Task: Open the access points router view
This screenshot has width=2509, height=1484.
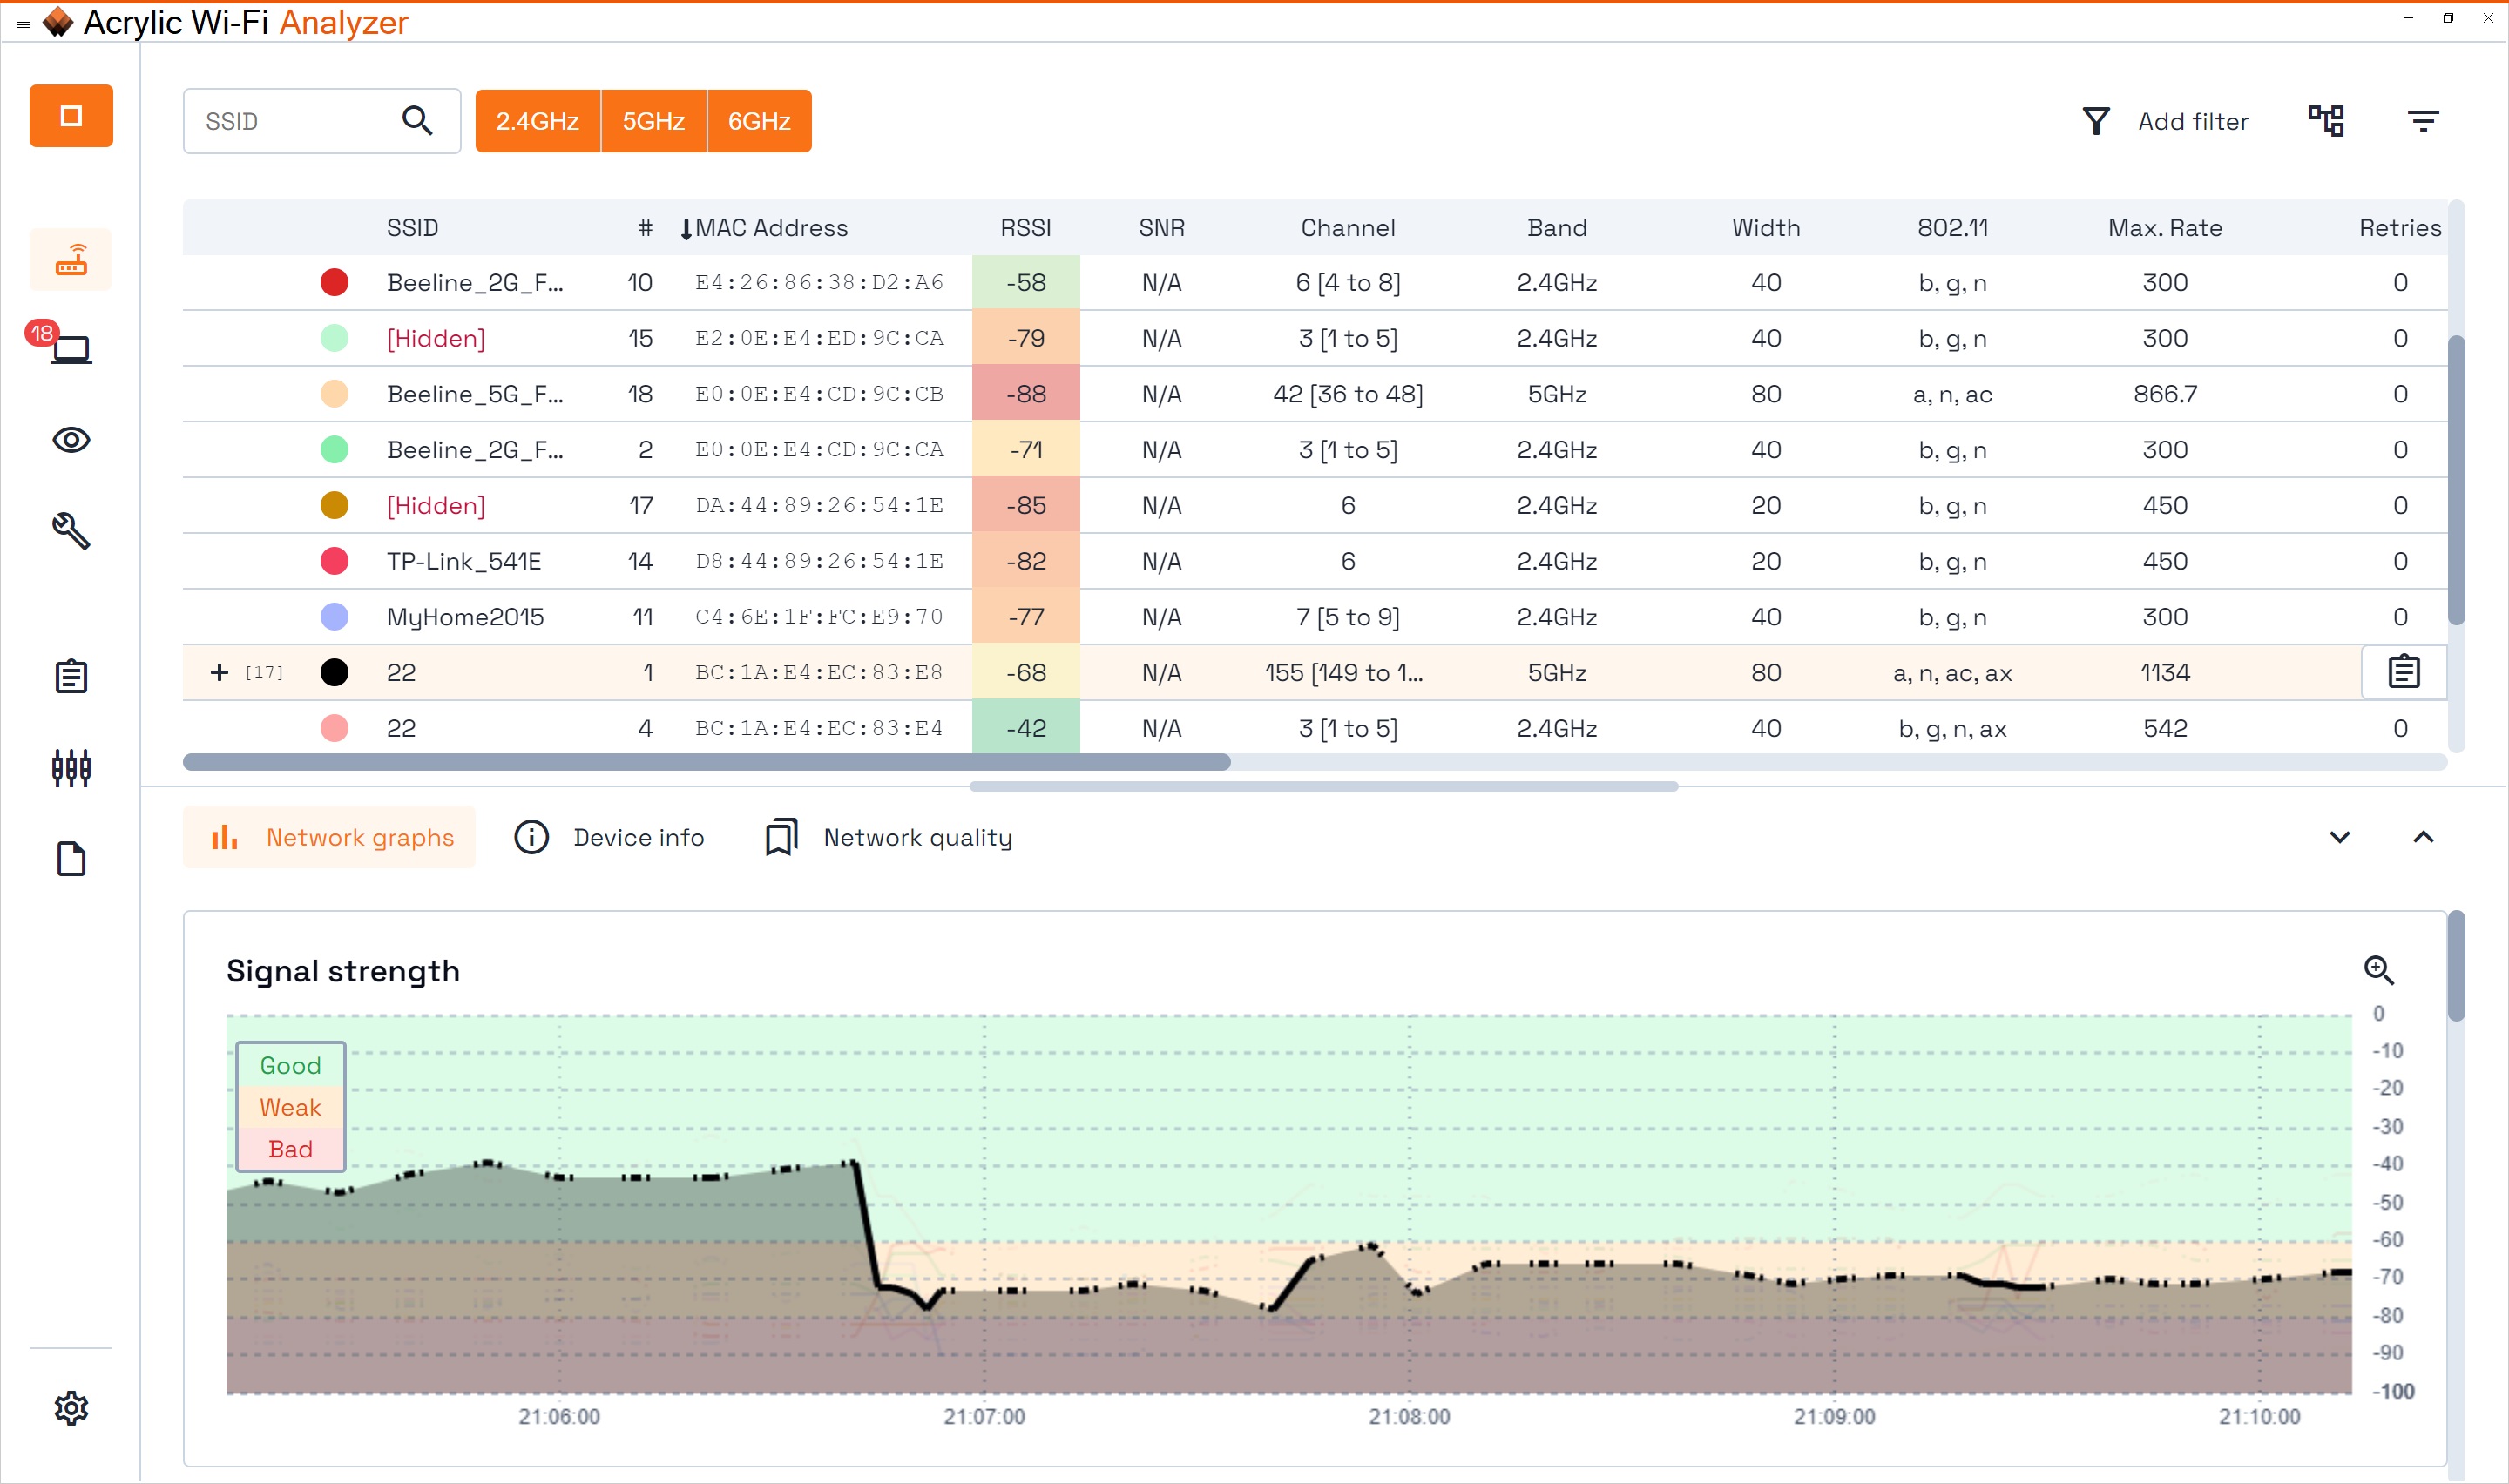Action: tap(71, 260)
